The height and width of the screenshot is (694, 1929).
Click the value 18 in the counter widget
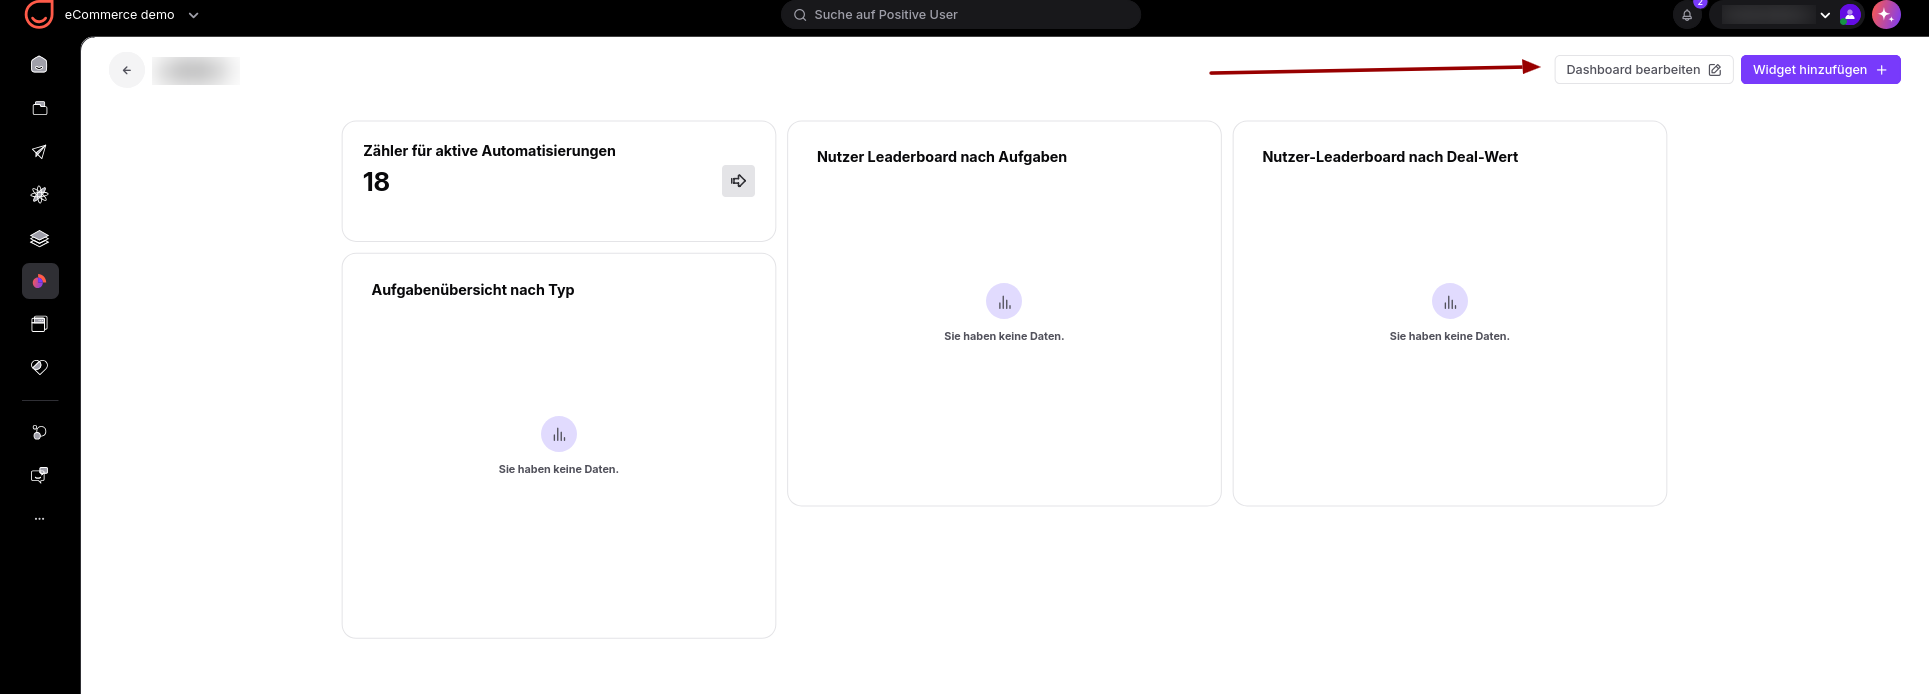click(376, 182)
